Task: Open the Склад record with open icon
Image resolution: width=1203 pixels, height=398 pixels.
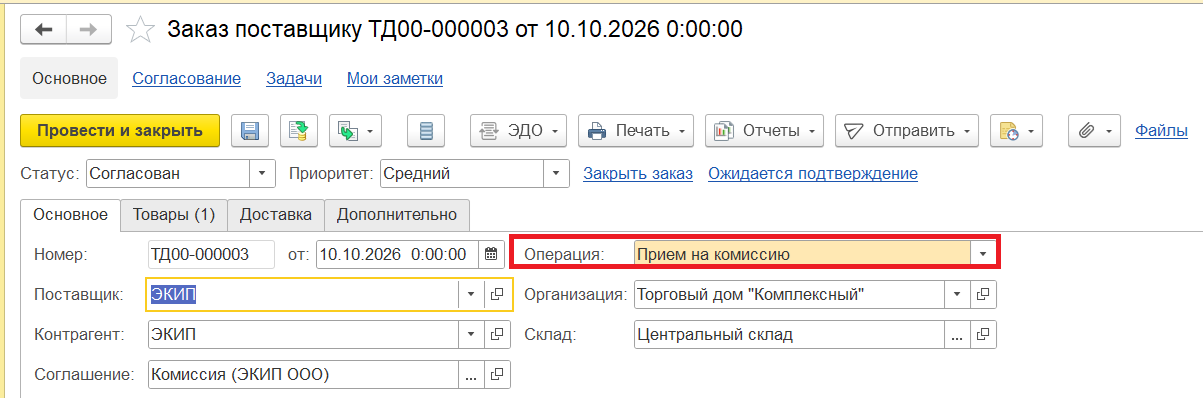Action: coord(983,334)
